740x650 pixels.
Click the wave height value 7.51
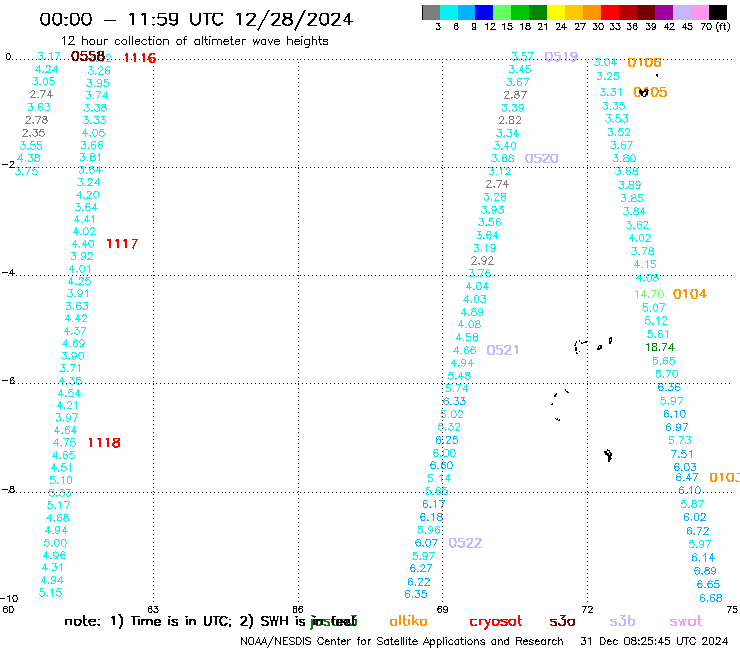(x=682, y=454)
